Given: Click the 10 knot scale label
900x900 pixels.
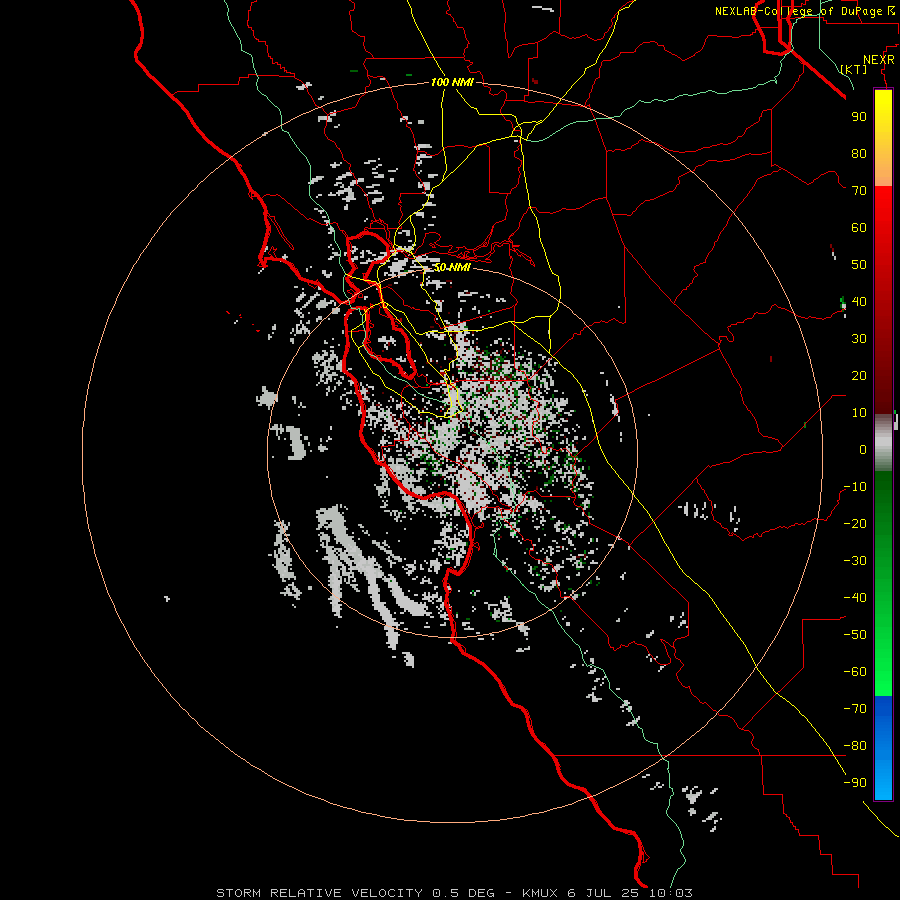Looking at the screenshot, I should (x=859, y=413).
